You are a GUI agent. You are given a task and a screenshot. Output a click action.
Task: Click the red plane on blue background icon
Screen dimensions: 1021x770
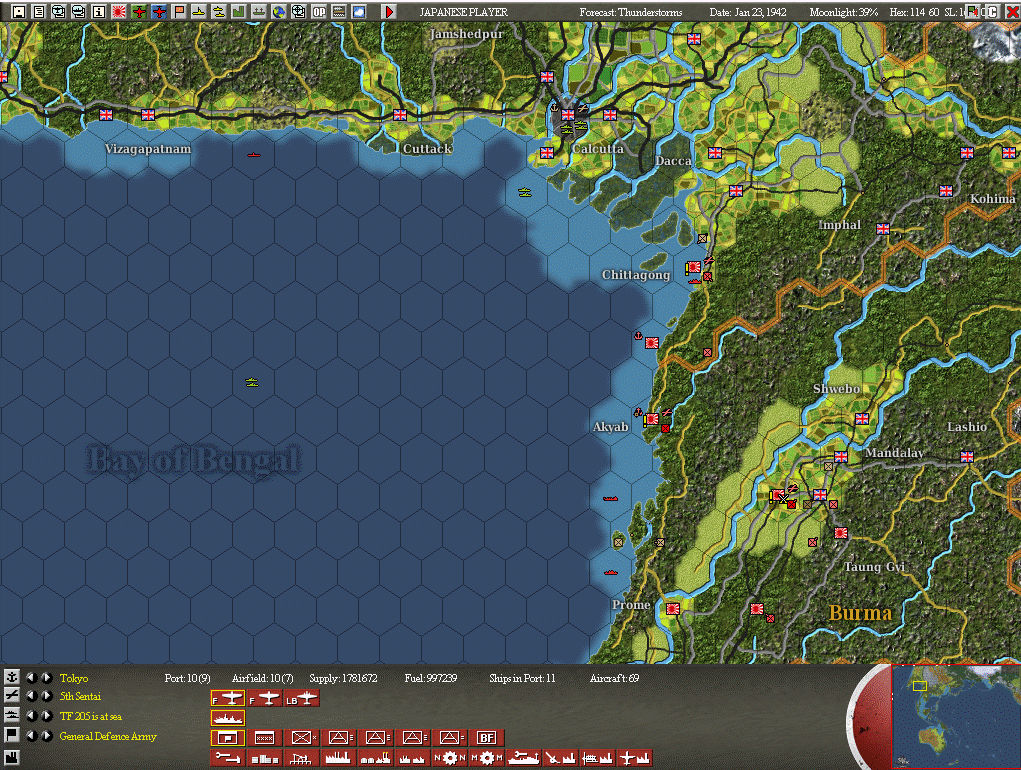(x=159, y=11)
